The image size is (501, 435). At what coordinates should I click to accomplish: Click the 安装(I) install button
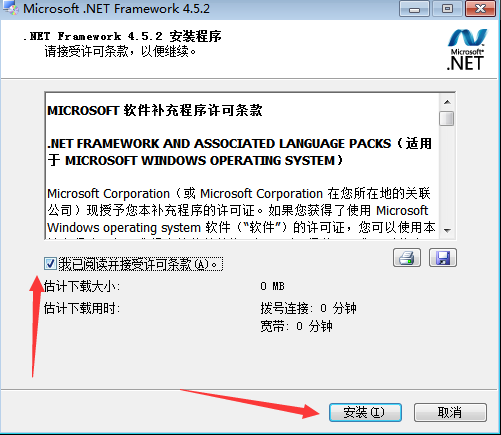click(x=365, y=412)
